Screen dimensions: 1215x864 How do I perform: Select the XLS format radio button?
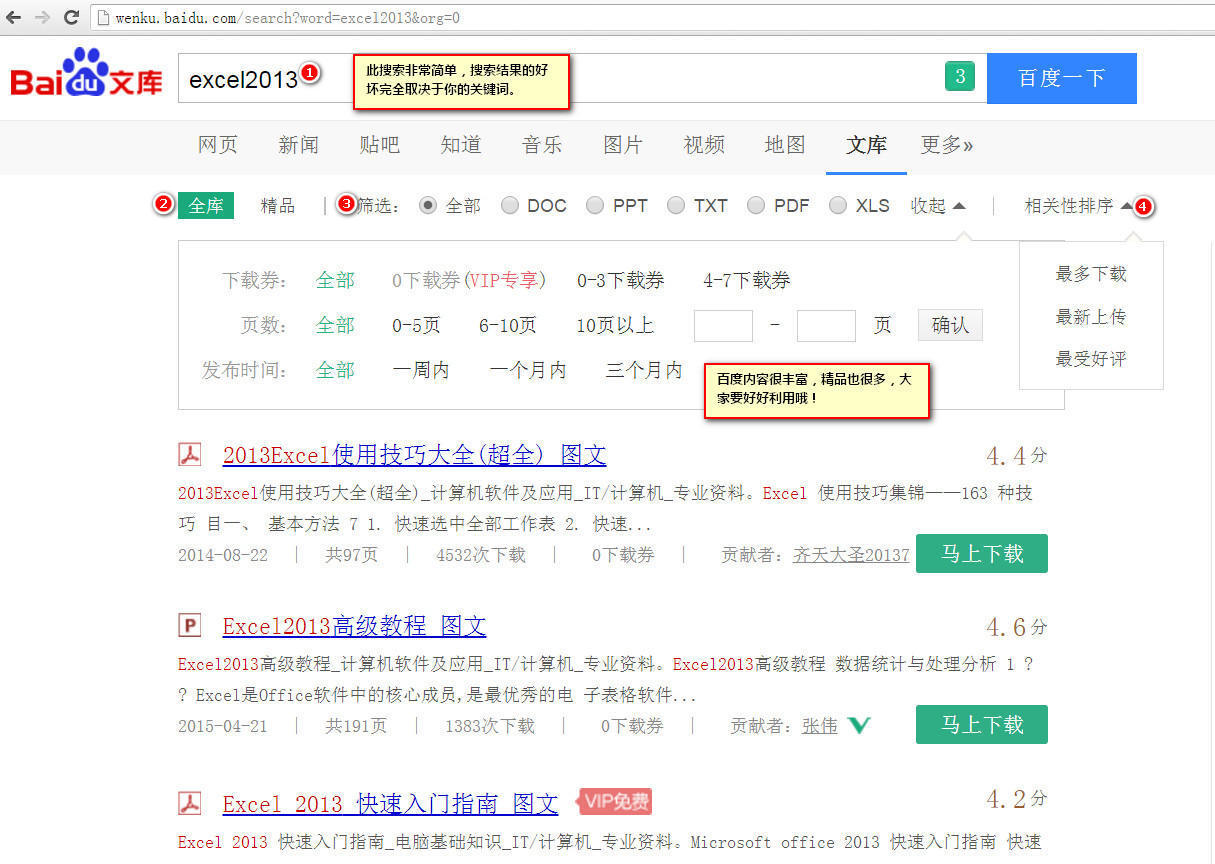coord(838,205)
